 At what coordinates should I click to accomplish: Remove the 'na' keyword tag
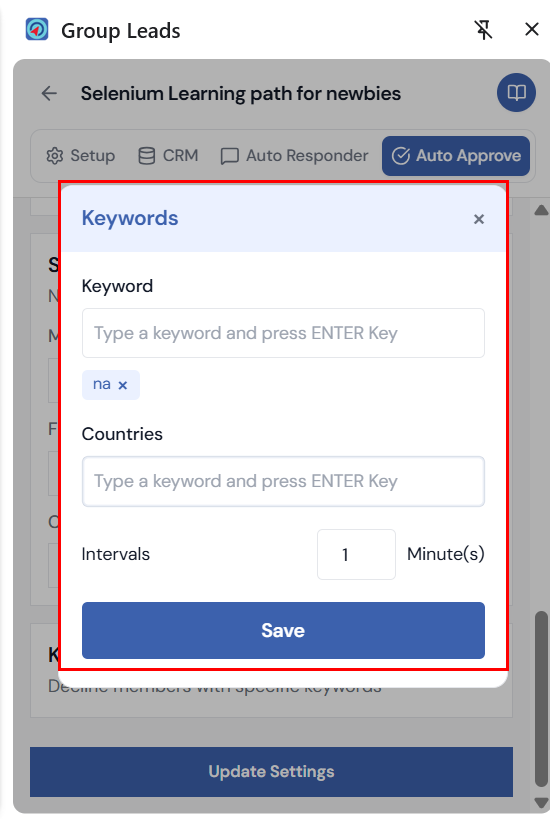coord(123,385)
